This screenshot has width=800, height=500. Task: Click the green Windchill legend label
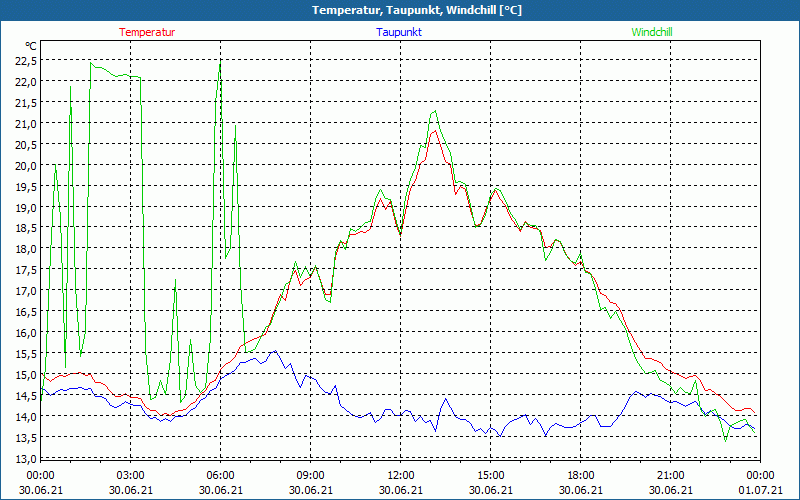(x=652, y=32)
